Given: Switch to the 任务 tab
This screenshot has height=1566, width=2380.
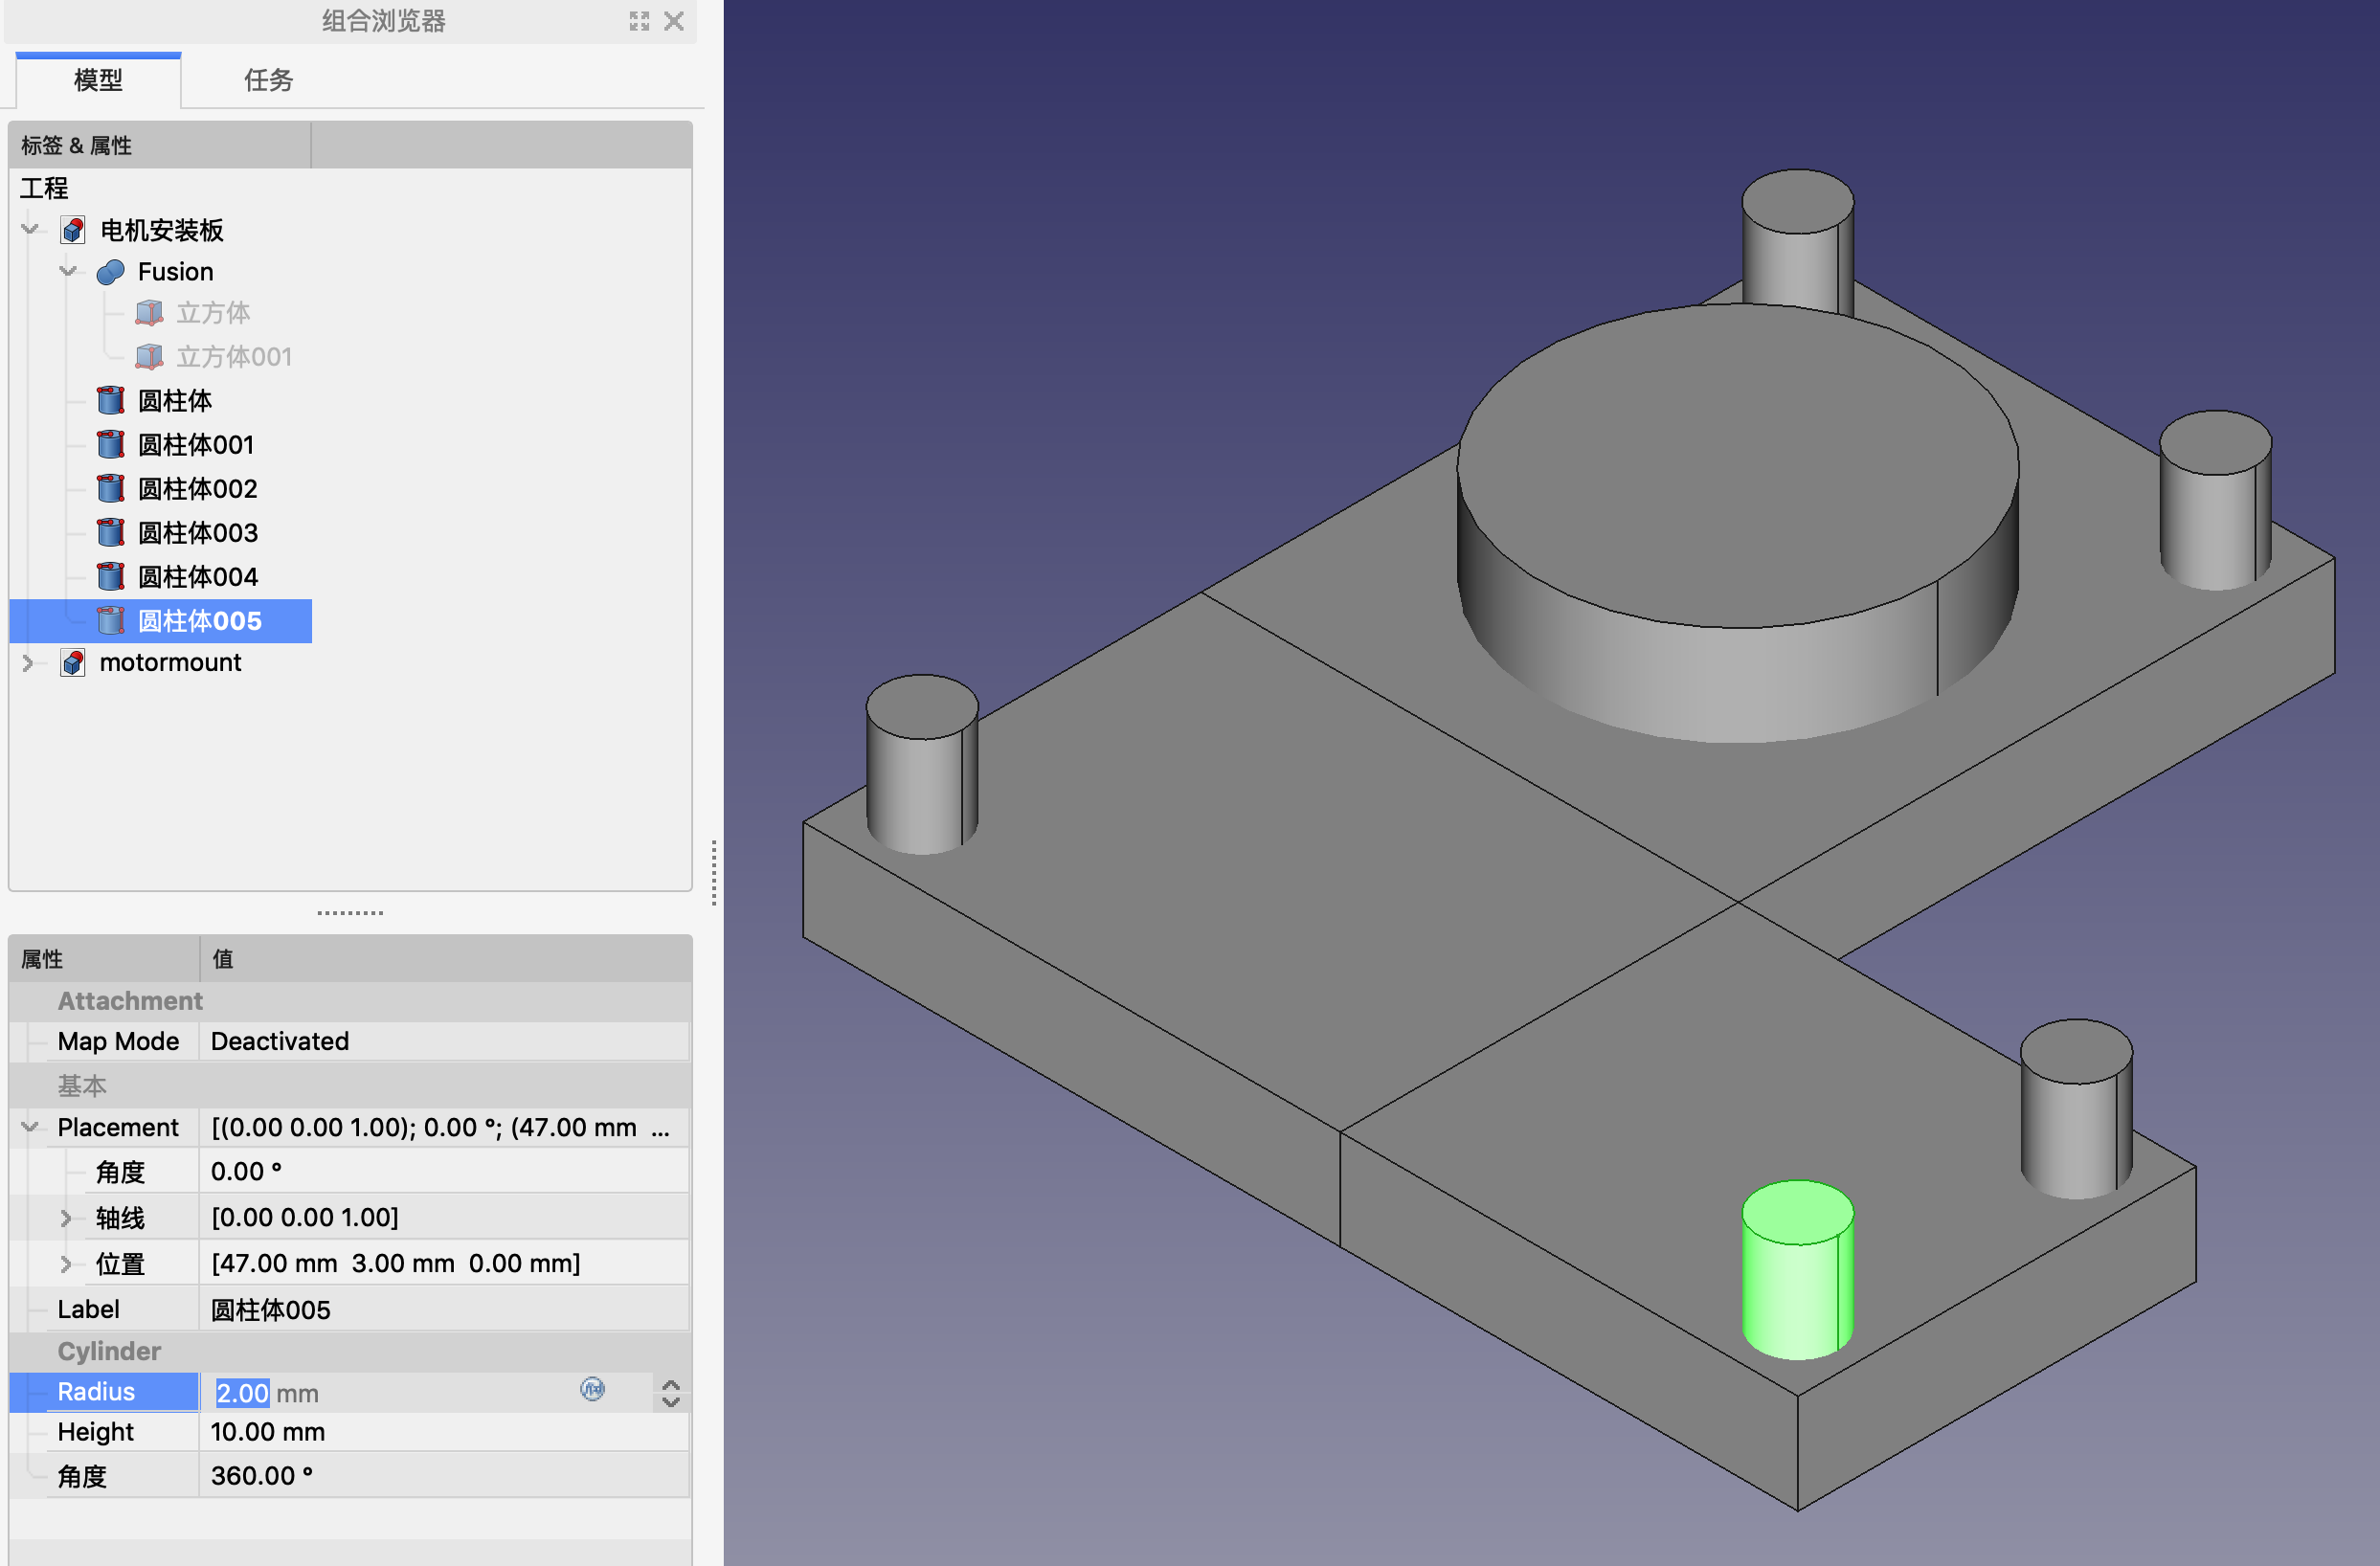Looking at the screenshot, I should click(x=268, y=80).
